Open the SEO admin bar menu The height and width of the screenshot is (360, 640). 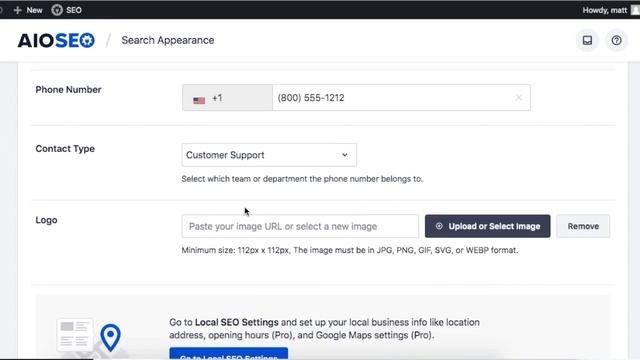pyautogui.click(x=67, y=10)
